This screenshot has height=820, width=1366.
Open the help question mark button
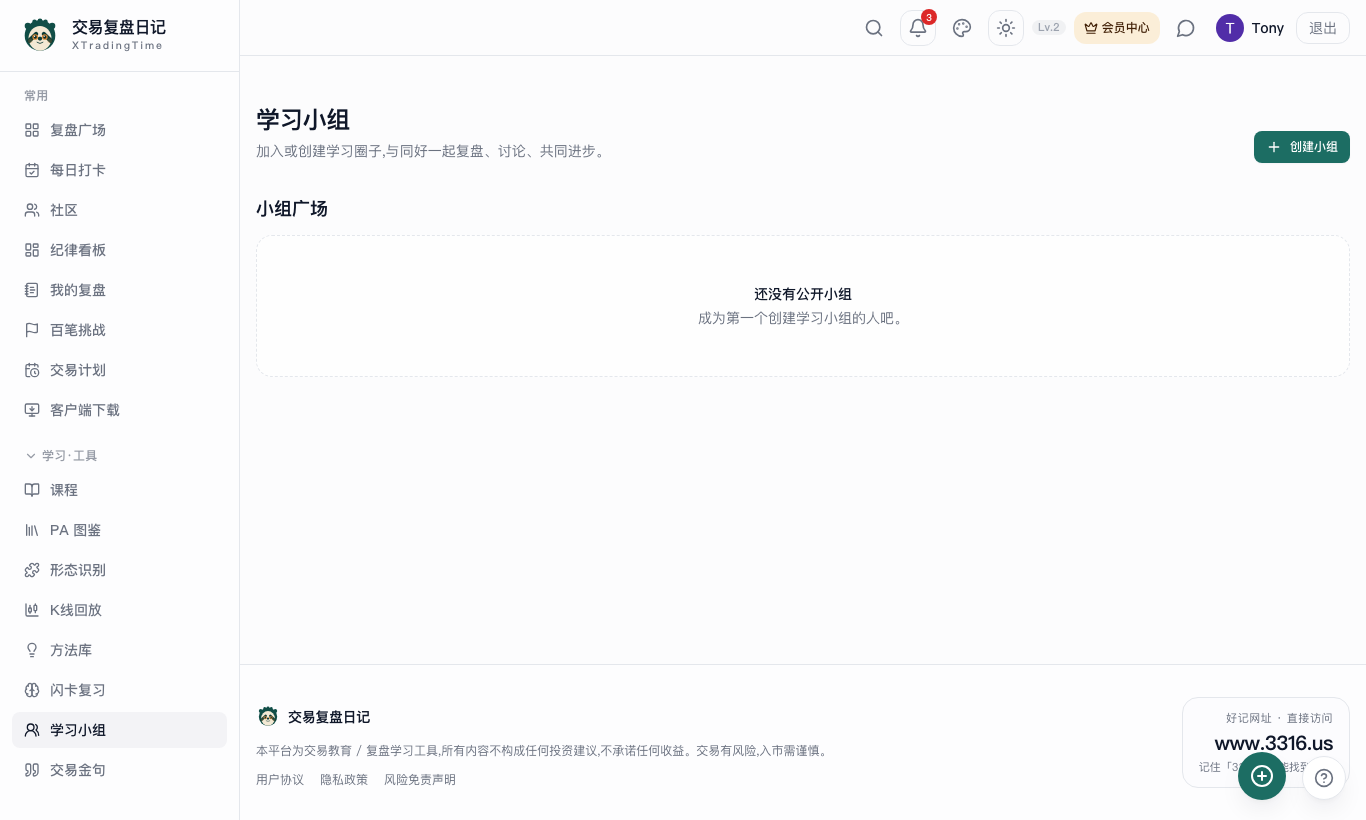(1324, 778)
